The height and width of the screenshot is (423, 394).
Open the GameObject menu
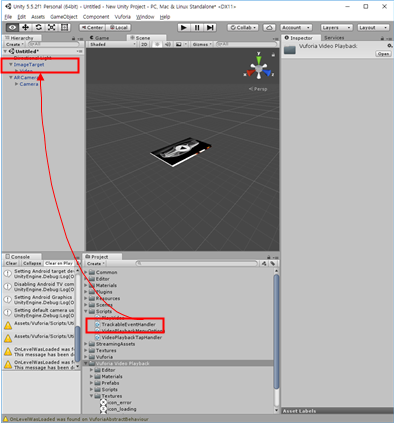(x=64, y=17)
